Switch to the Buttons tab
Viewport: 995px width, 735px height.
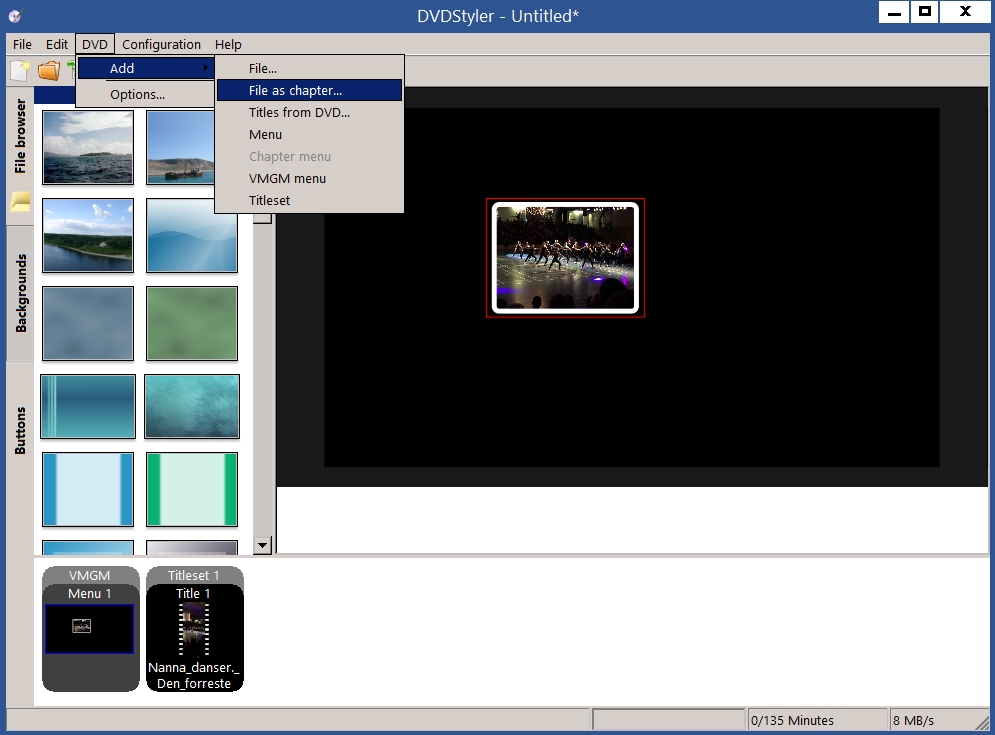click(20, 430)
